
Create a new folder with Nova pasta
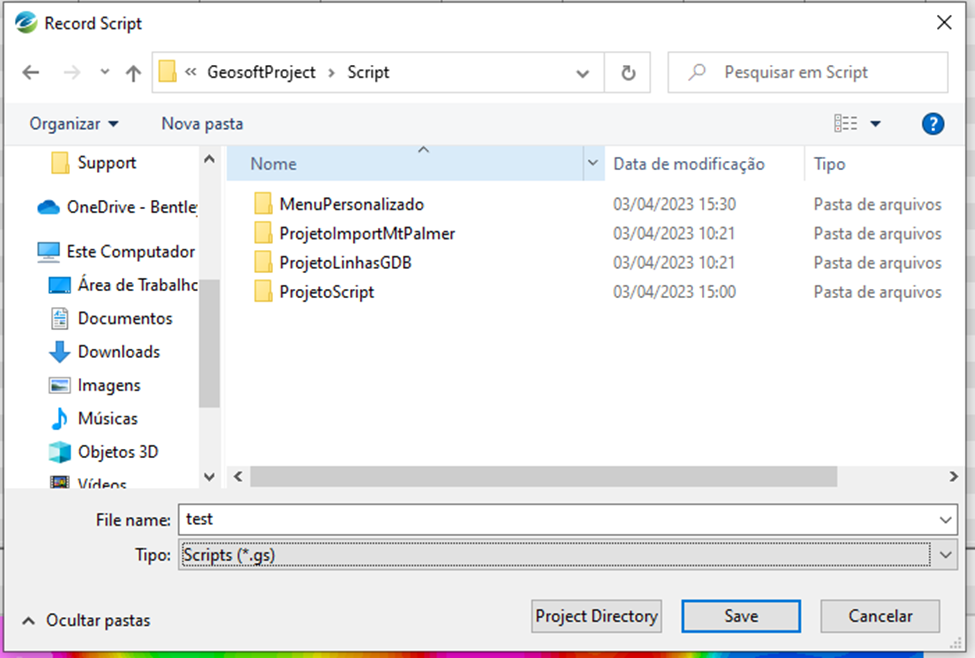click(202, 124)
